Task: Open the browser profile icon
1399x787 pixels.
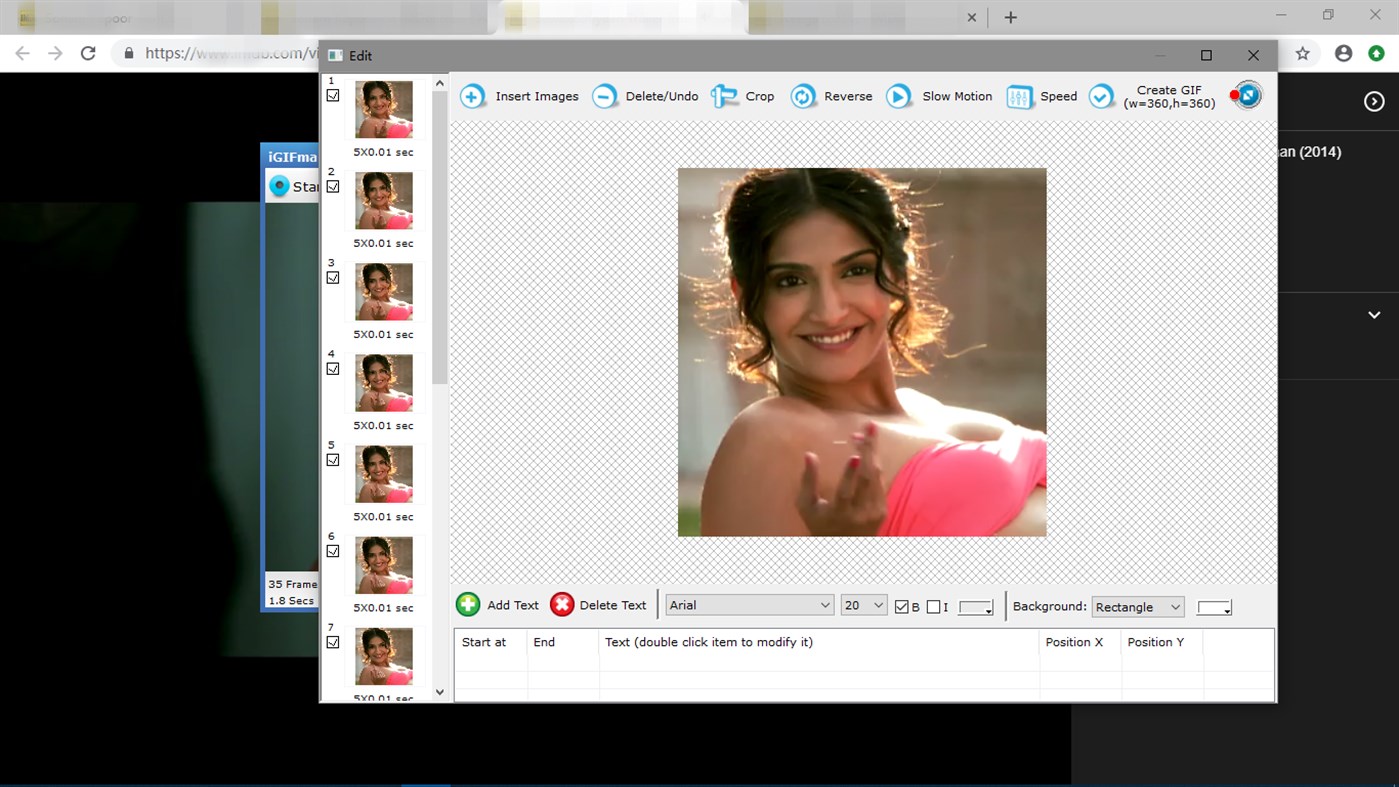Action: (x=1343, y=53)
